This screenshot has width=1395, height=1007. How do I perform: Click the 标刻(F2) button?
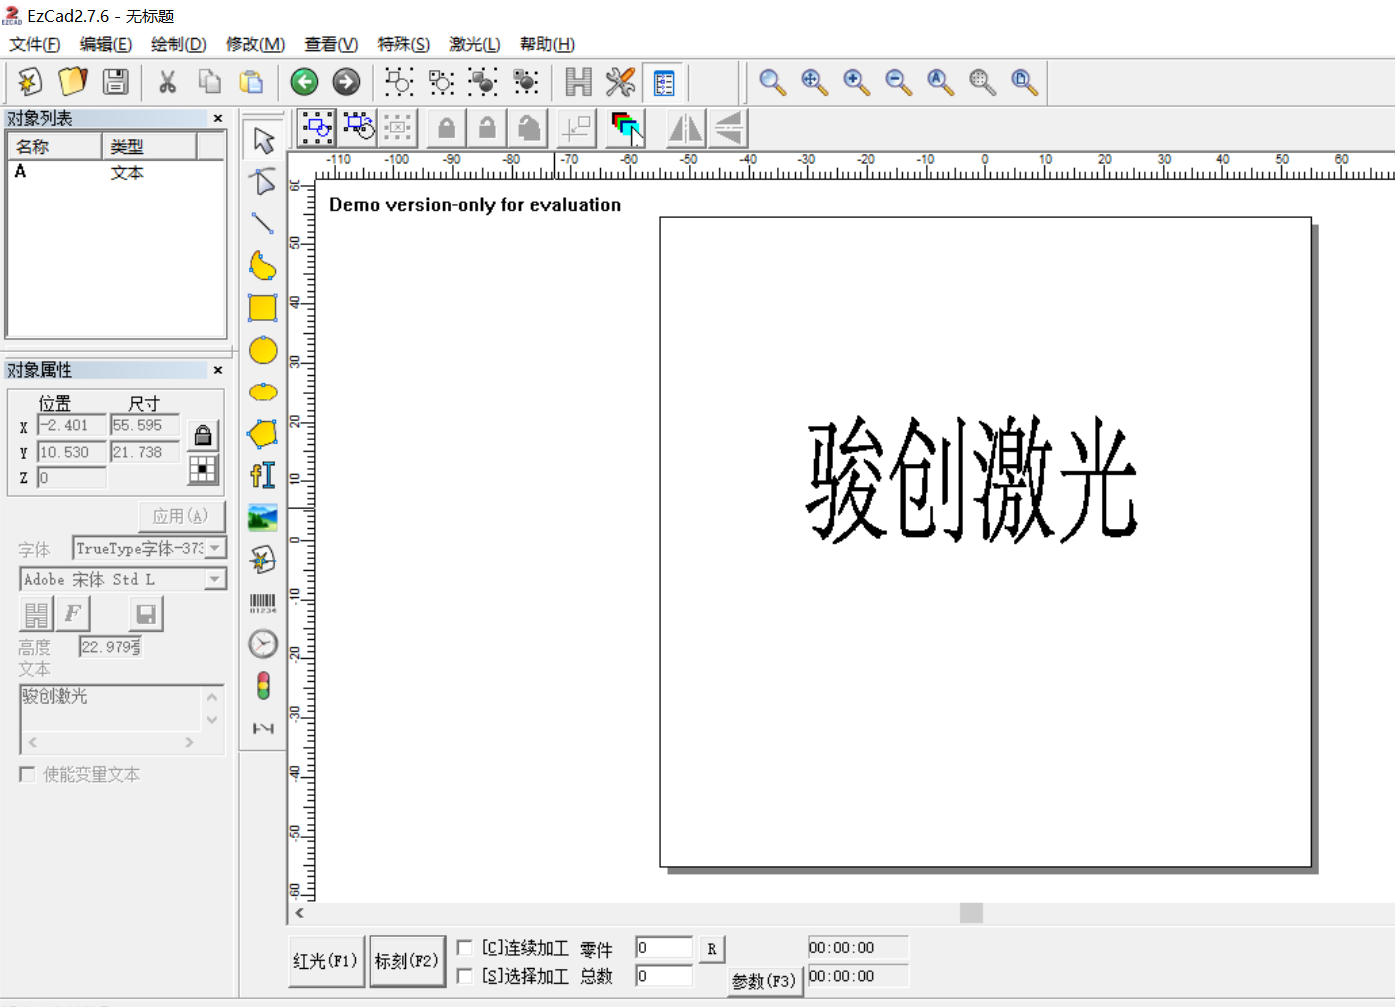click(x=407, y=961)
